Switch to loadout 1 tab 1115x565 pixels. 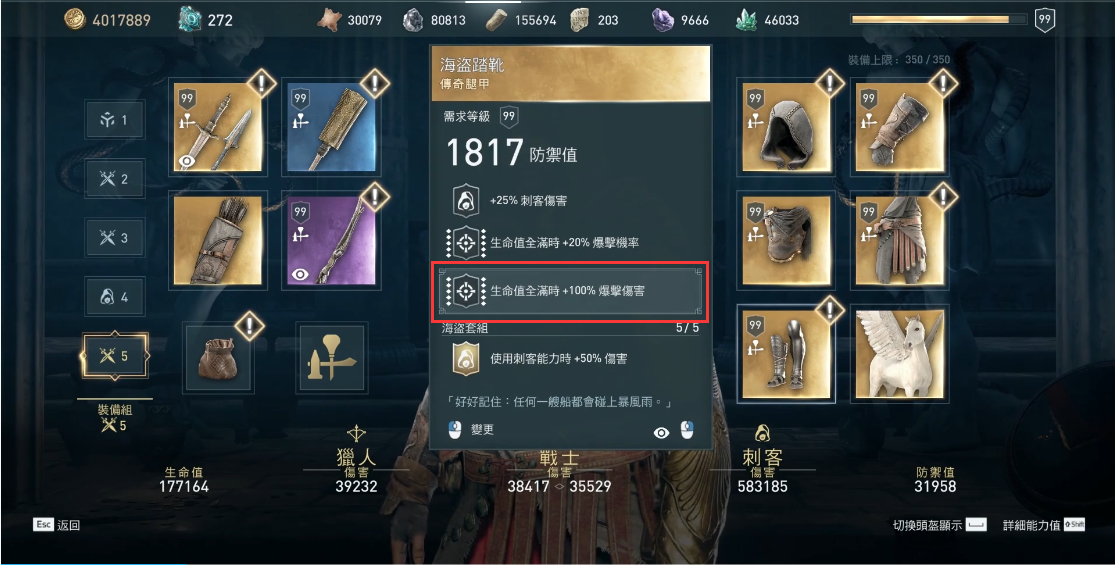(x=114, y=119)
